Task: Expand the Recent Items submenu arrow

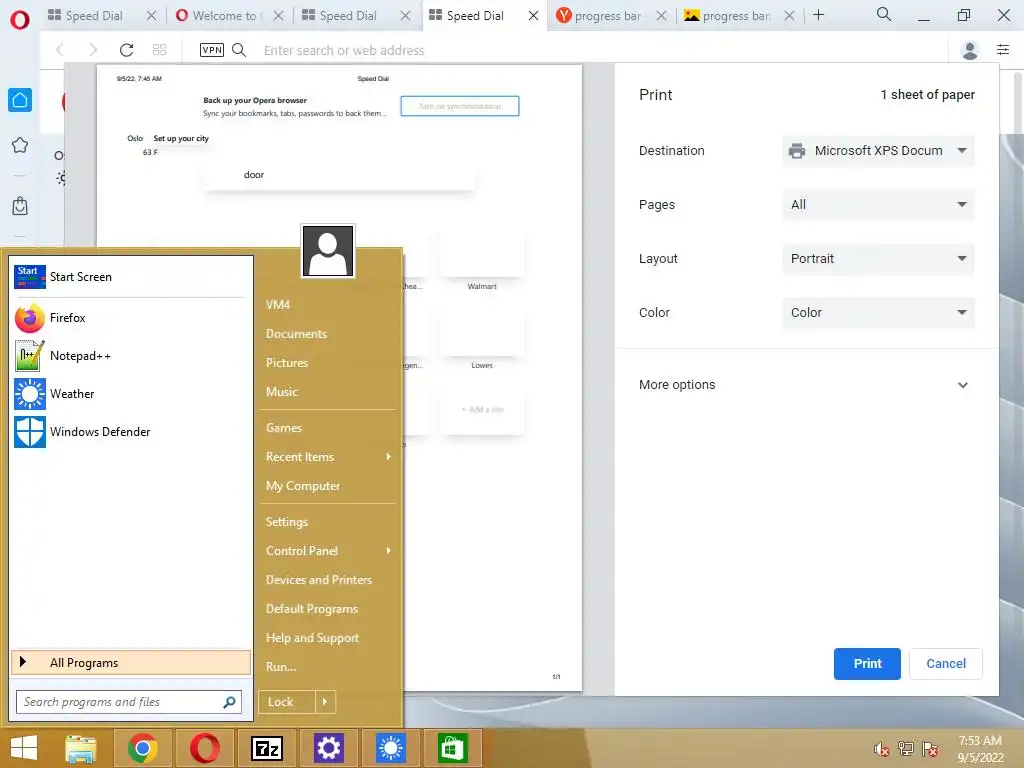Action: tap(389, 456)
